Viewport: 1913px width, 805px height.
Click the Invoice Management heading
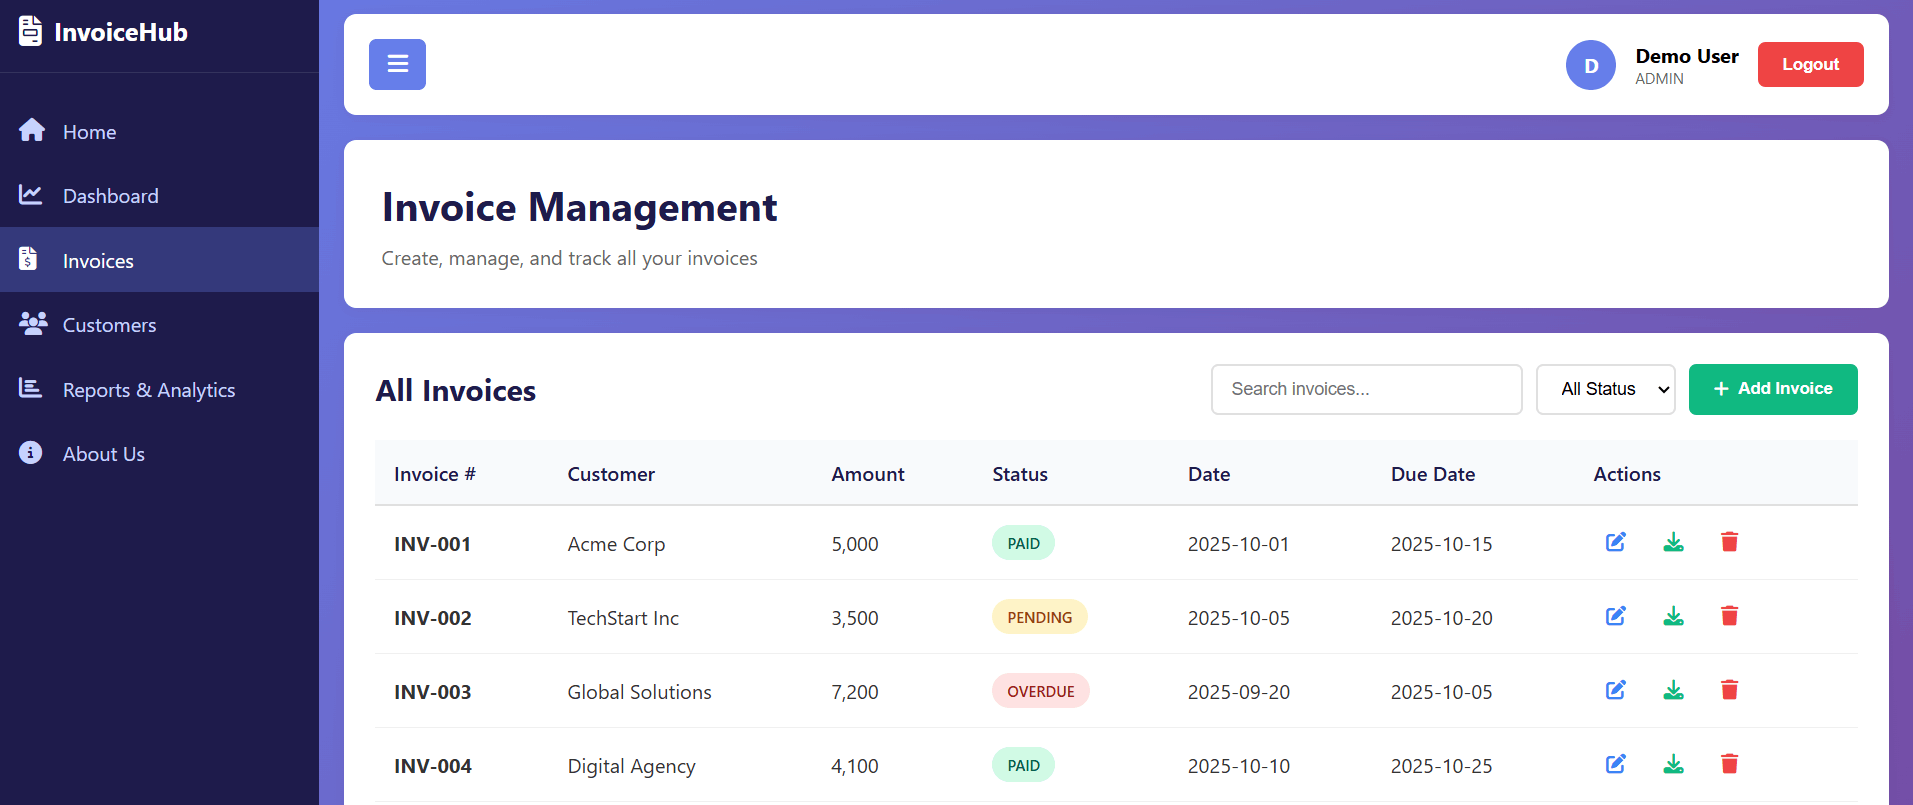pos(579,207)
